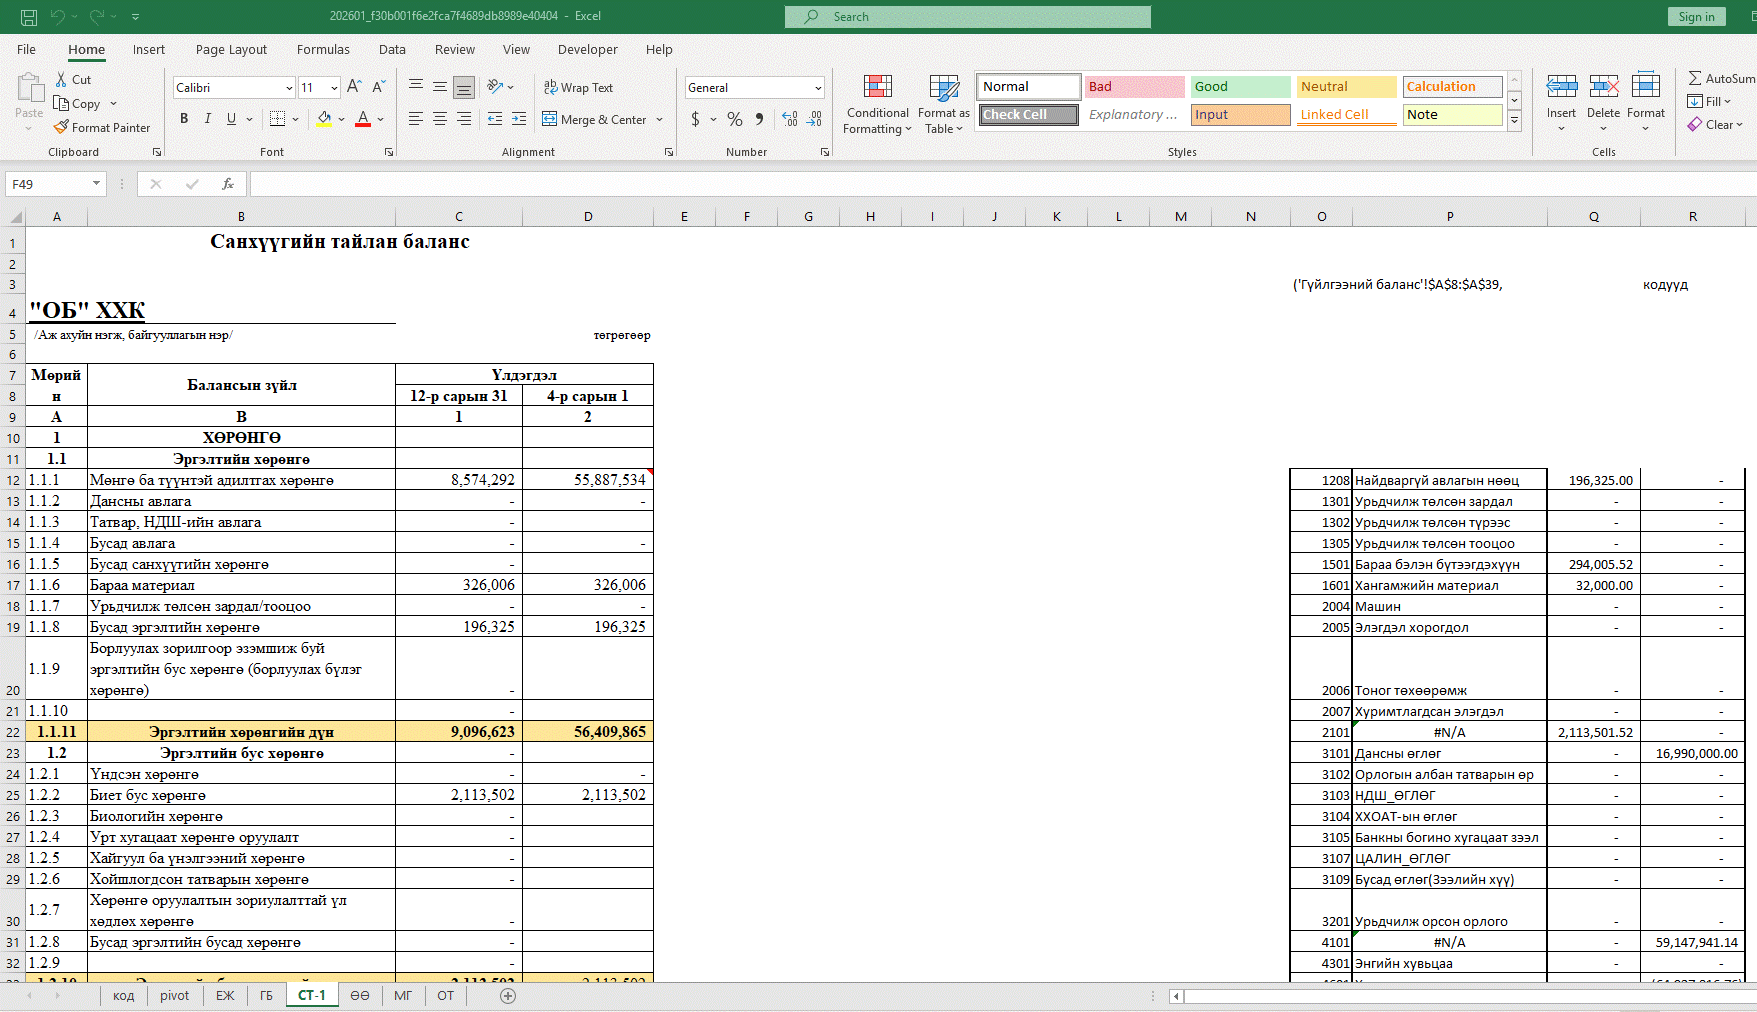Open the General number format dropdown

(818, 88)
